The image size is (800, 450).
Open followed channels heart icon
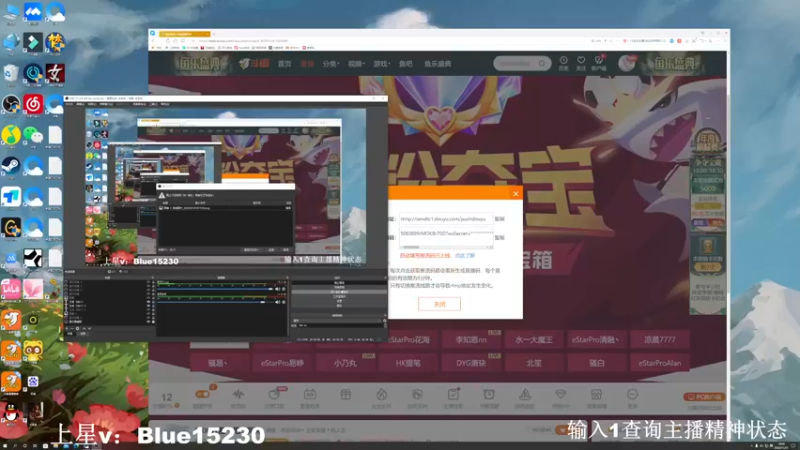[x=581, y=61]
